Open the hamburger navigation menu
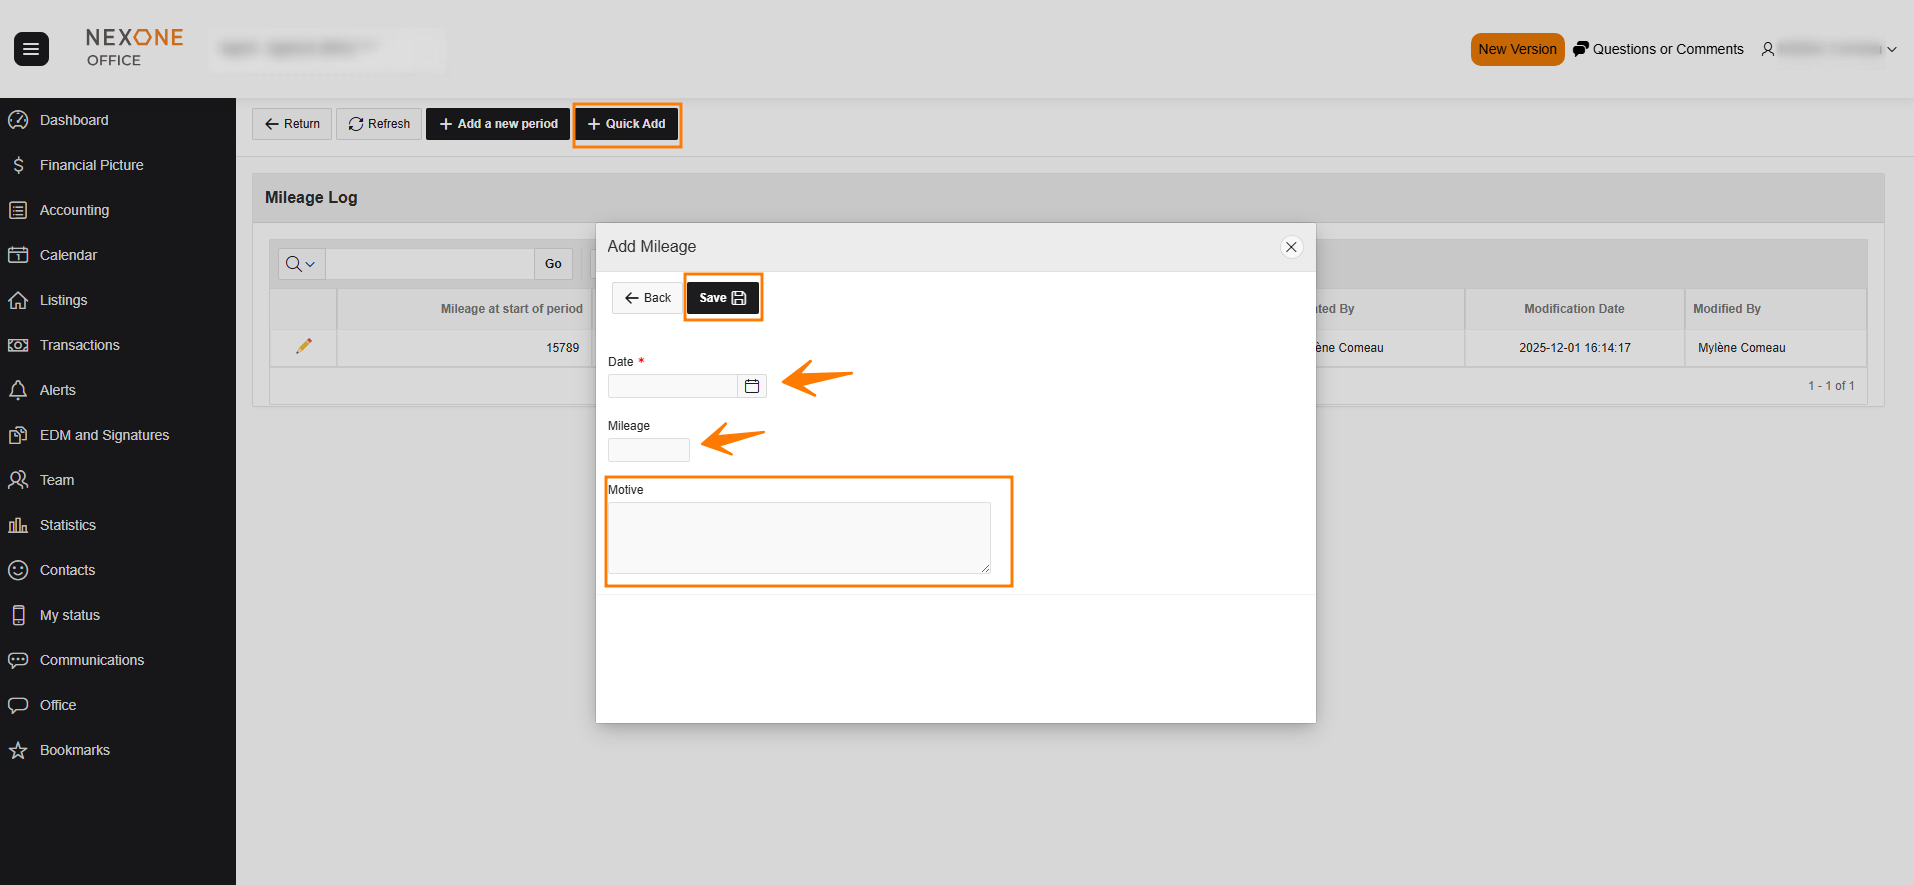The image size is (1914, 885). (x=31, y=49)
